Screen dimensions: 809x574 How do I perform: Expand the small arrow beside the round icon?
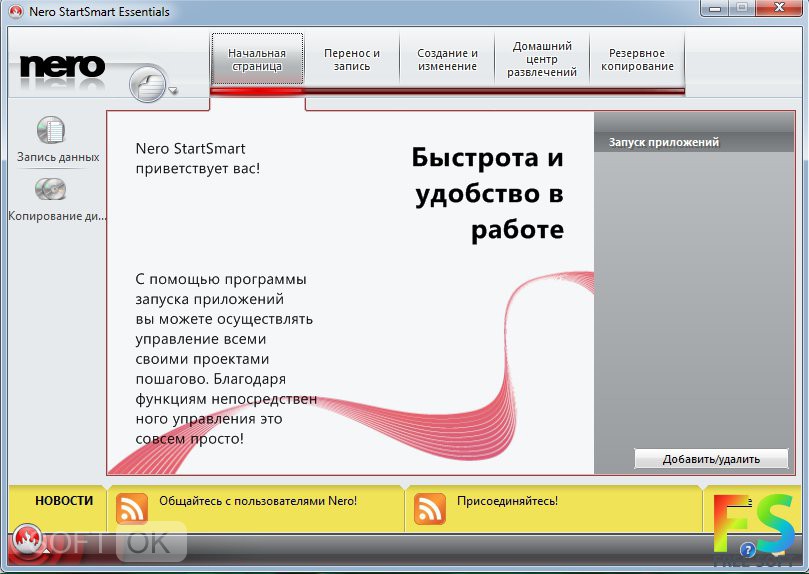click(x=173, y=91)
